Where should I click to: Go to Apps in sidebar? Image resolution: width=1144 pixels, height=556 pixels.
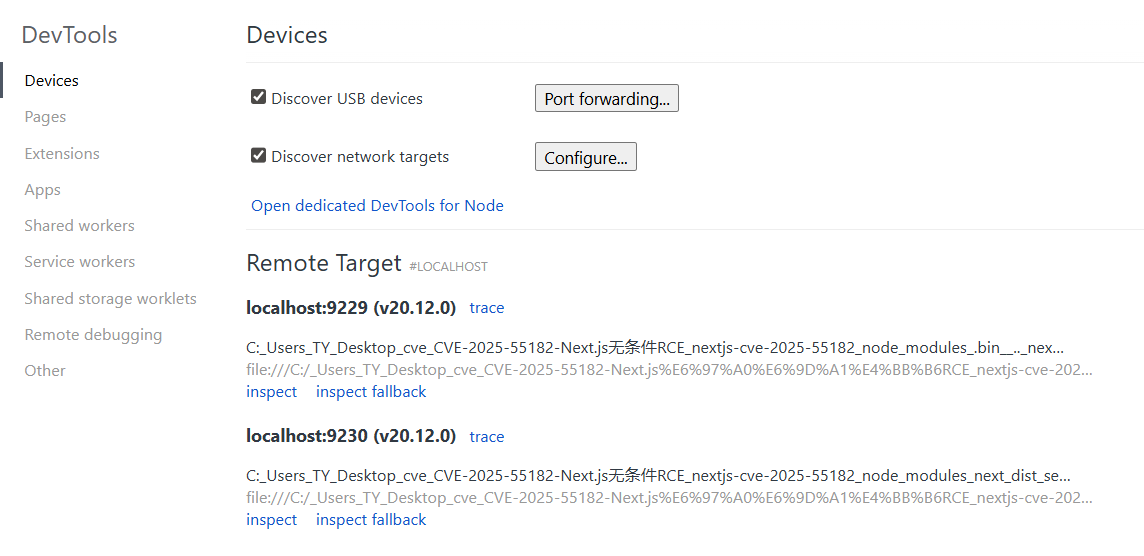click(43, 190)
